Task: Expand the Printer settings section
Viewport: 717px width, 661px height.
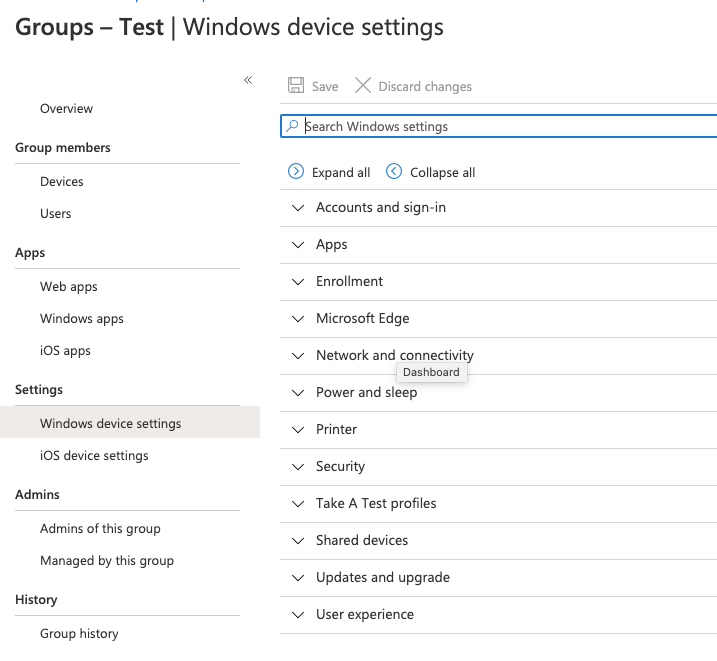Action: point(336,429)
